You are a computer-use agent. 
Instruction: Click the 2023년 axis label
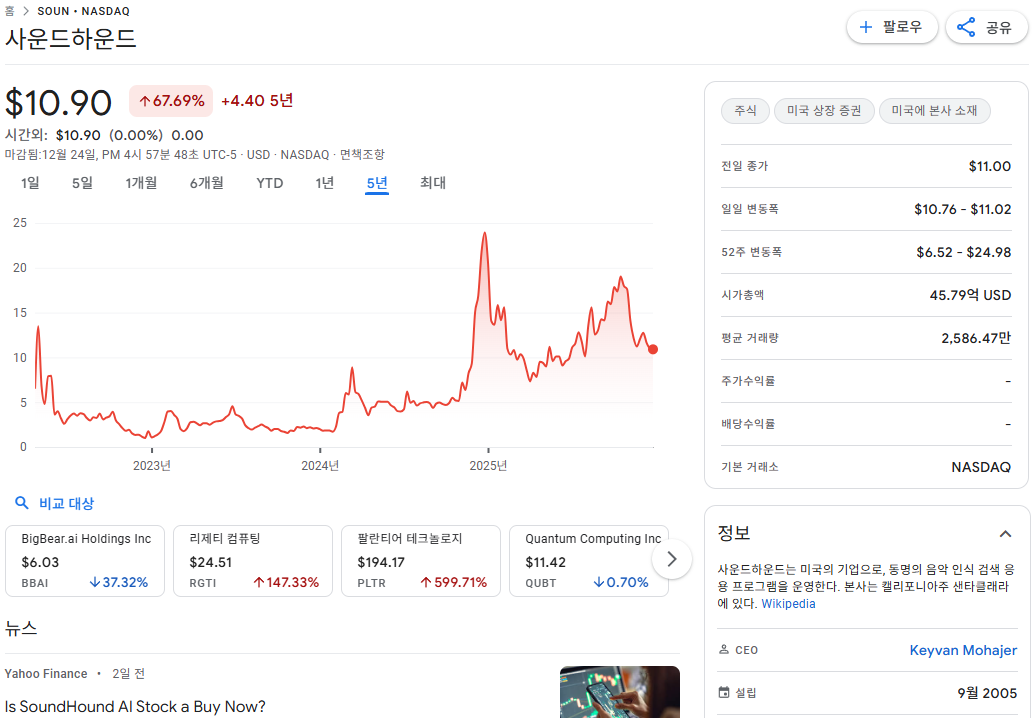(x=152, y=466)
